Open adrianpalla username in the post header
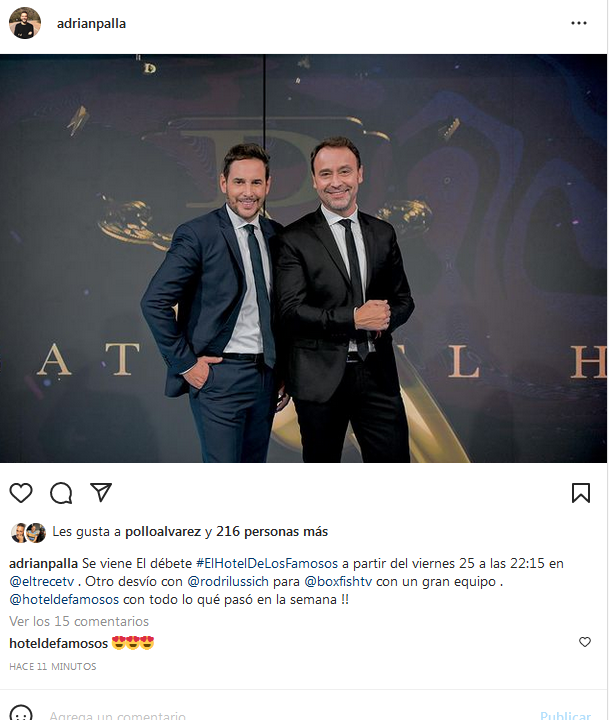The width and height of the screenshot is (609, 720). coord(91,23)
